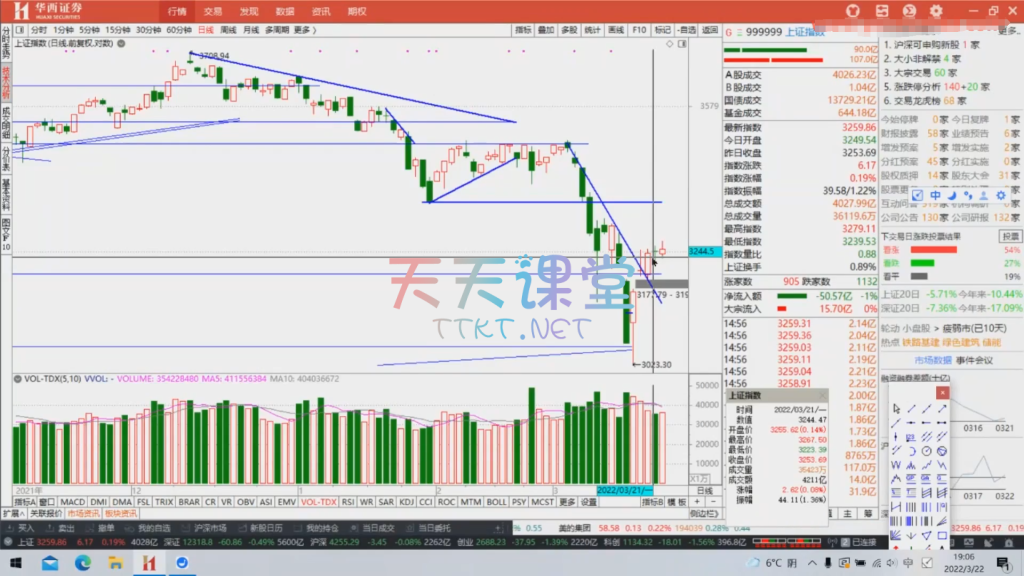Click the gear icon on floating IME toolbar

[x=1000, y=195]
